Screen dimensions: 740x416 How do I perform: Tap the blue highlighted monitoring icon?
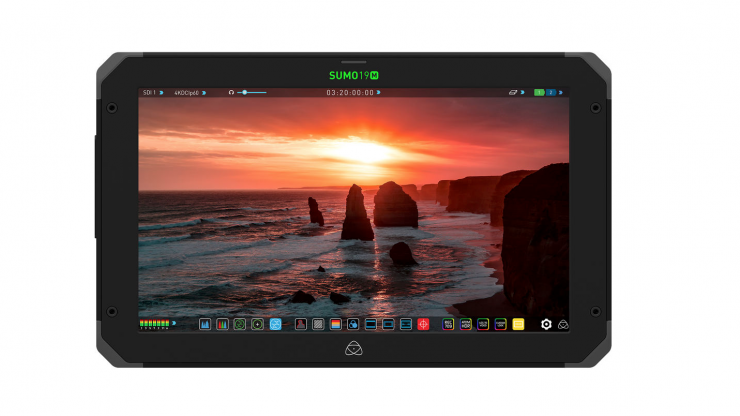[x=275, y=324]
